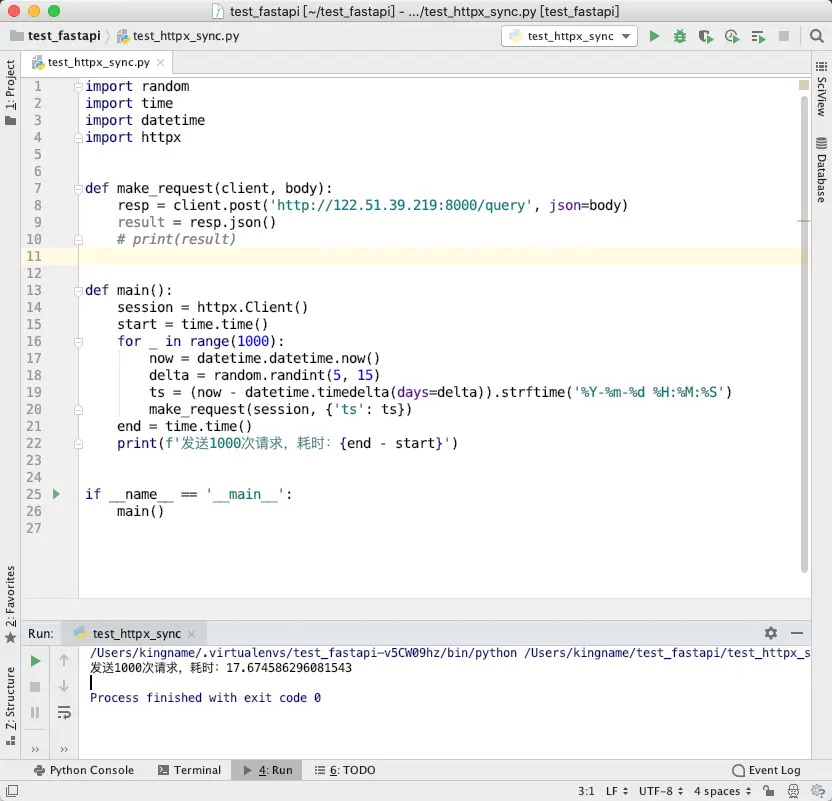Click the inspection status indicator above the scrollbar

tap(804, 85)
